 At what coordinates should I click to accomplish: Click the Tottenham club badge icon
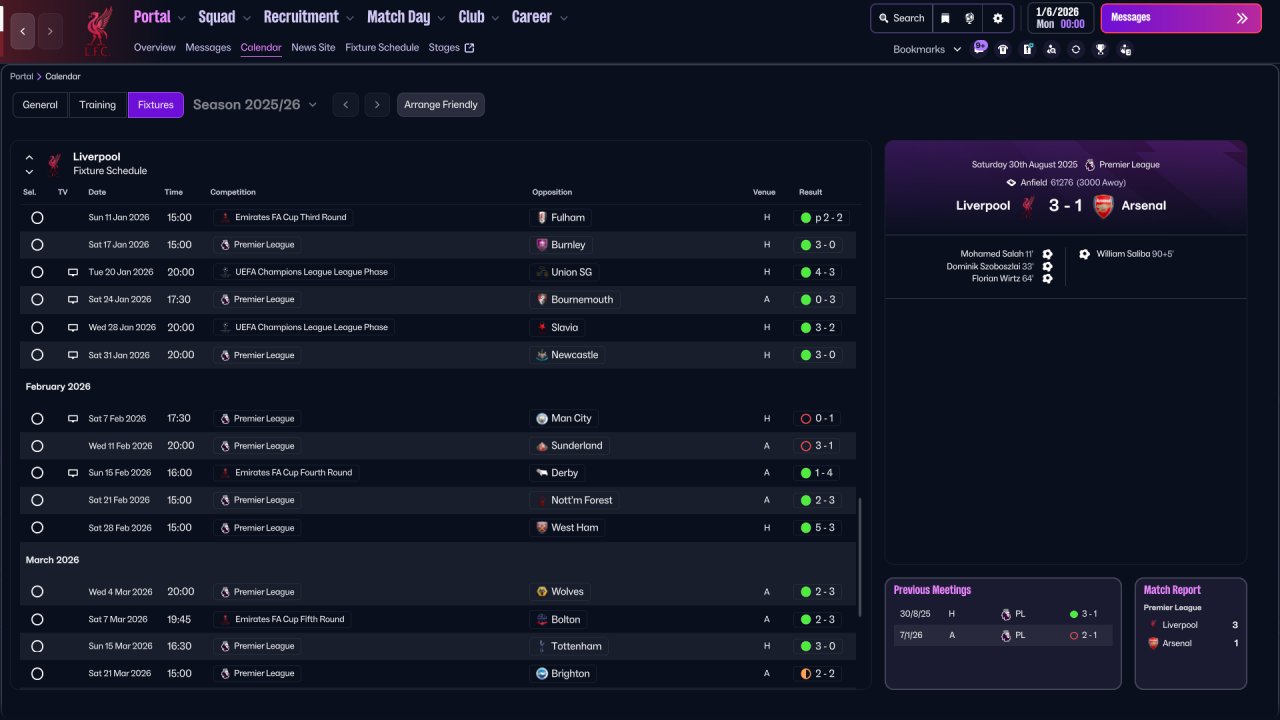pos(542,646)
